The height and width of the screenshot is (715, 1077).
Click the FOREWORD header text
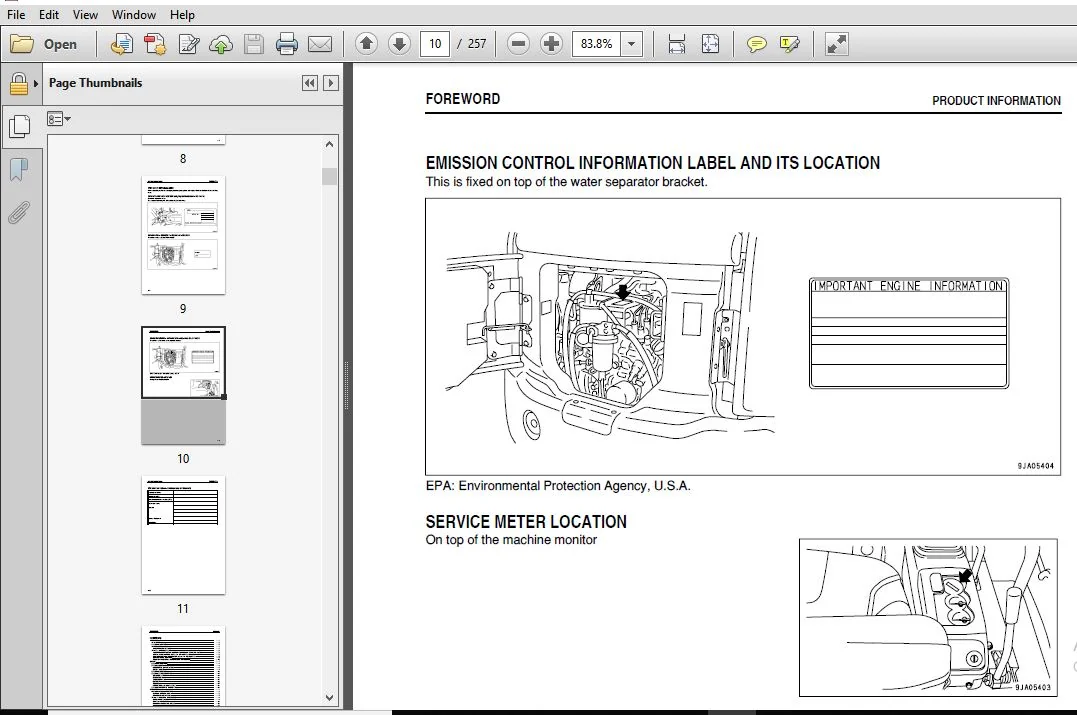463,99
